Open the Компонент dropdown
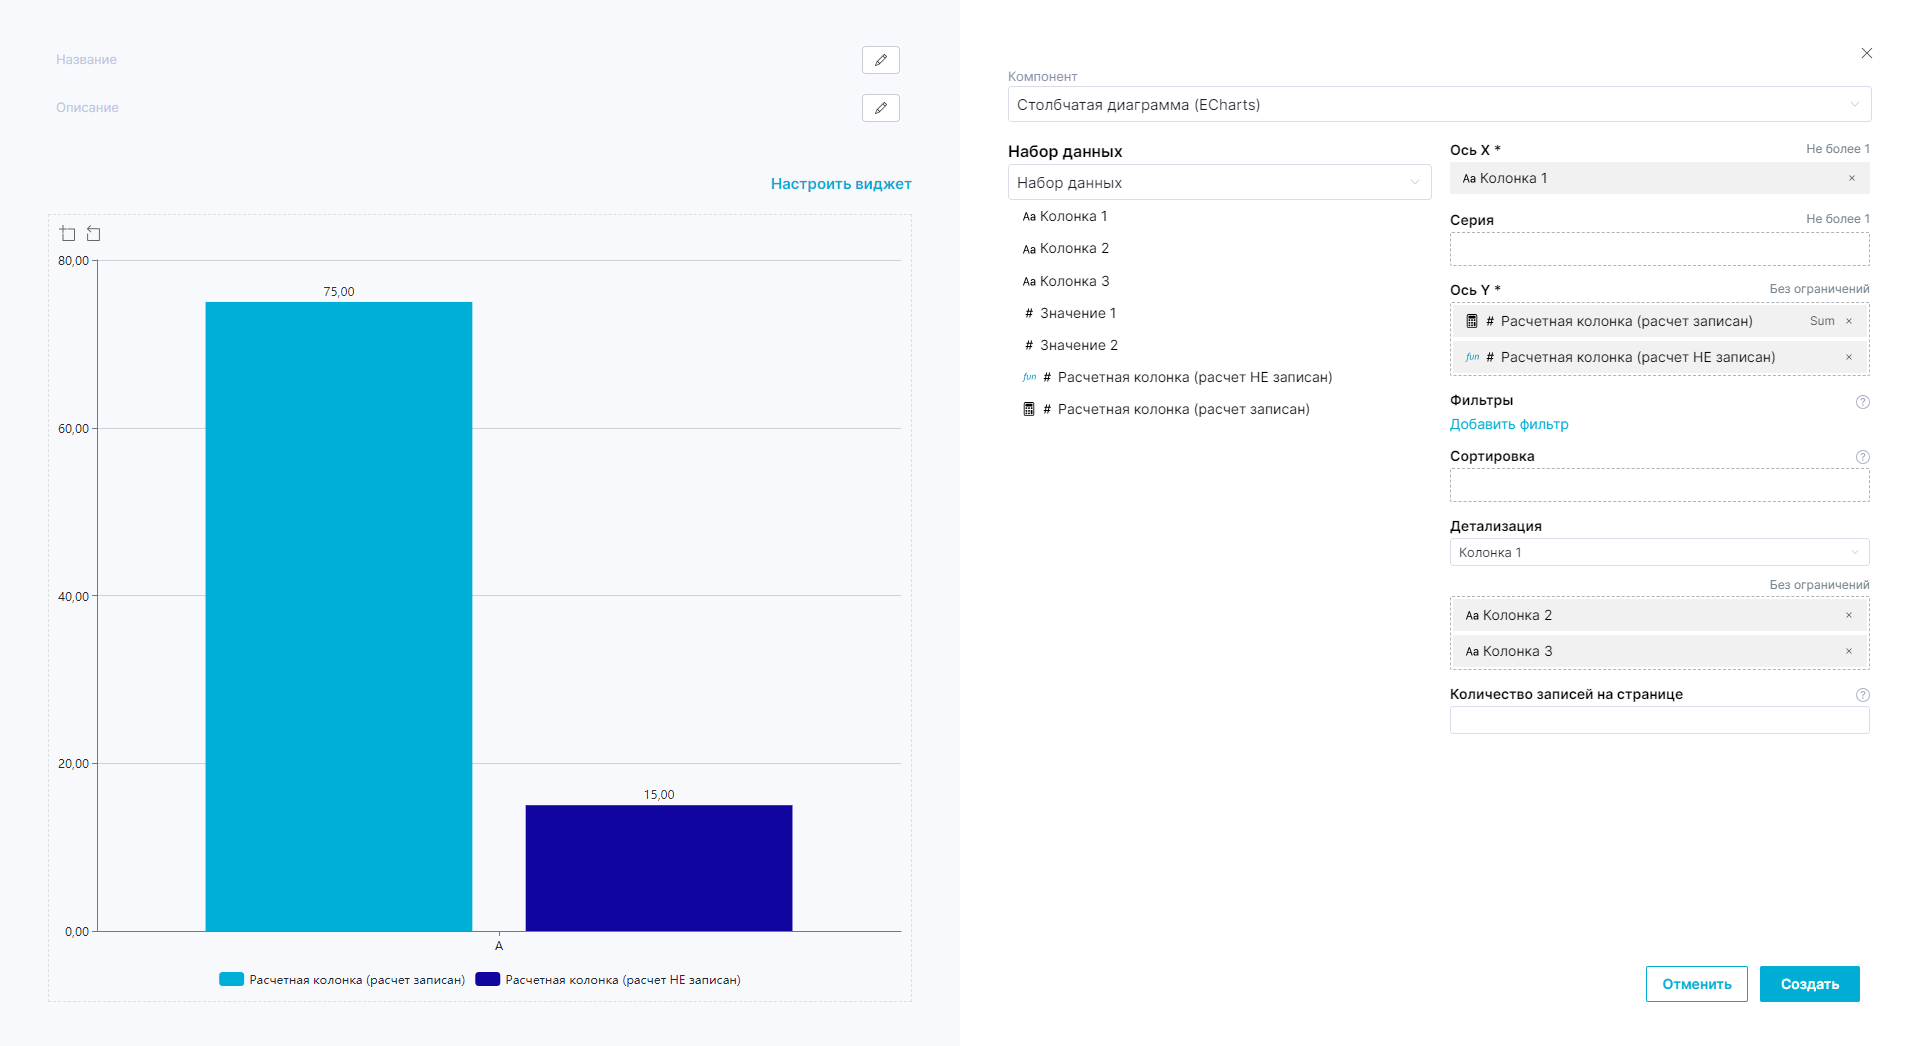The height and width of the screenshot is (1046, 1919). pos(1438,105)
